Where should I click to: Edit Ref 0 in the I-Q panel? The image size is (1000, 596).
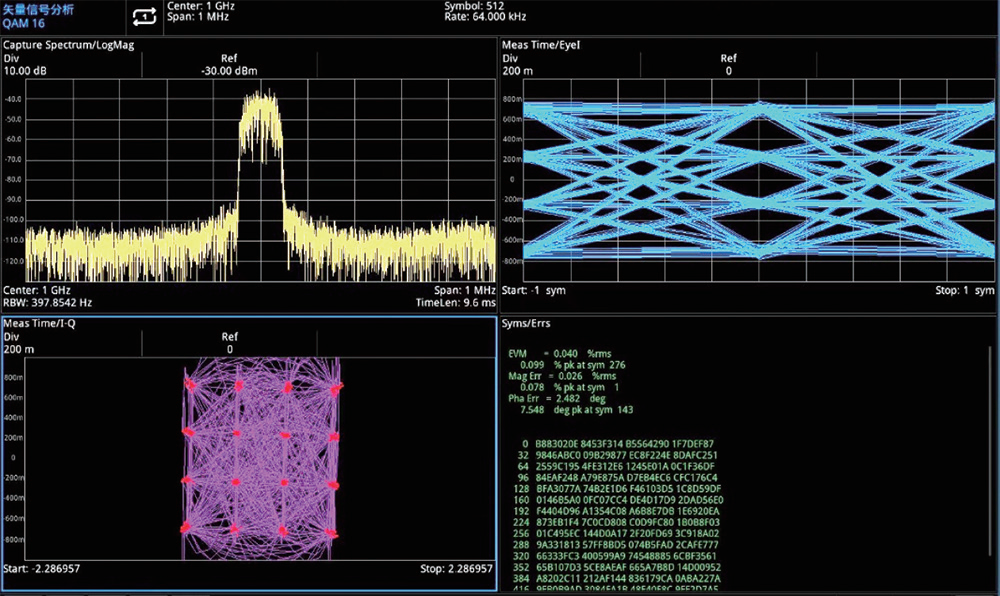point(230,343)
